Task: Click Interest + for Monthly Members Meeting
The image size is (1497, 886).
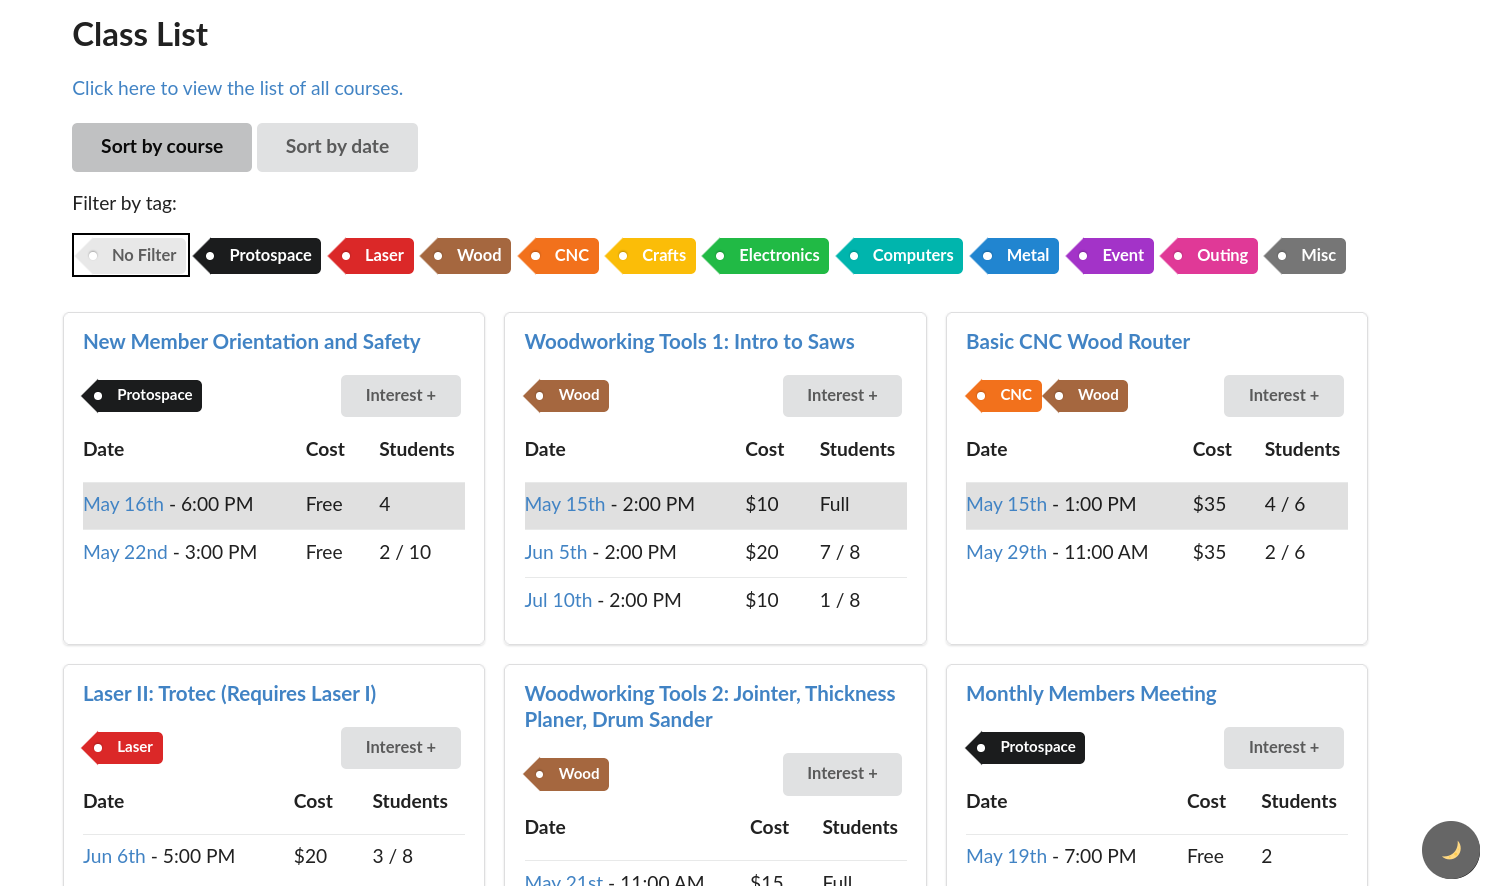Action: (x=1283, y=748)
